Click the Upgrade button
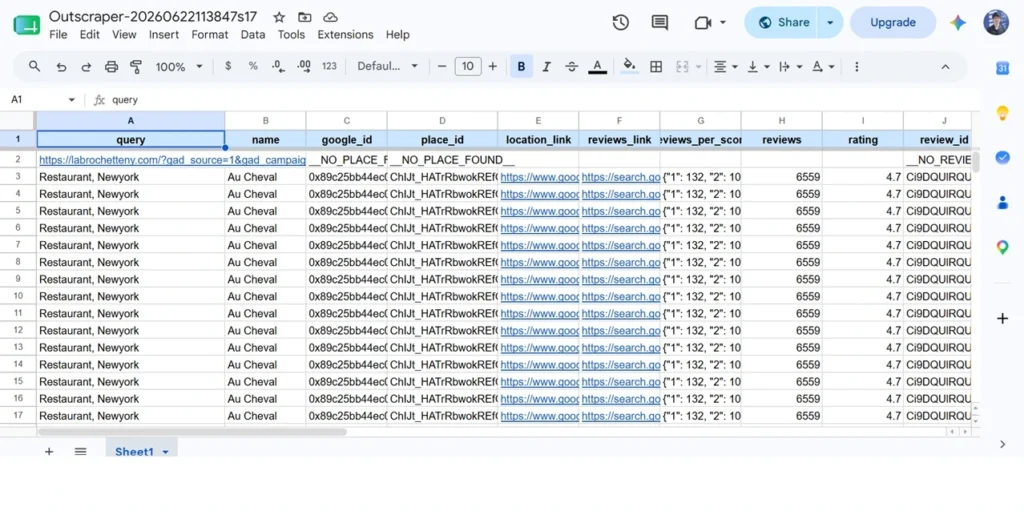This screenshot has width=1024, height=519. click(x=893, y=22)
